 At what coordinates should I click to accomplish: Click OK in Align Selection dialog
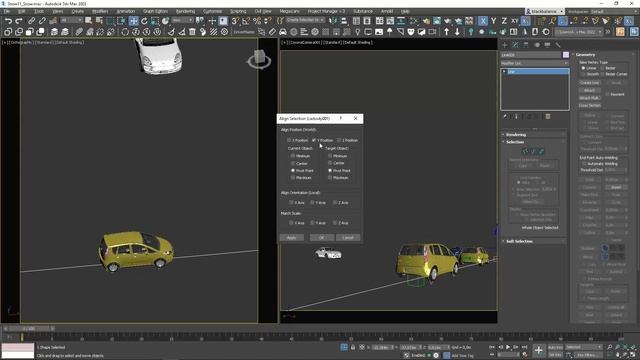pos(321,238)
